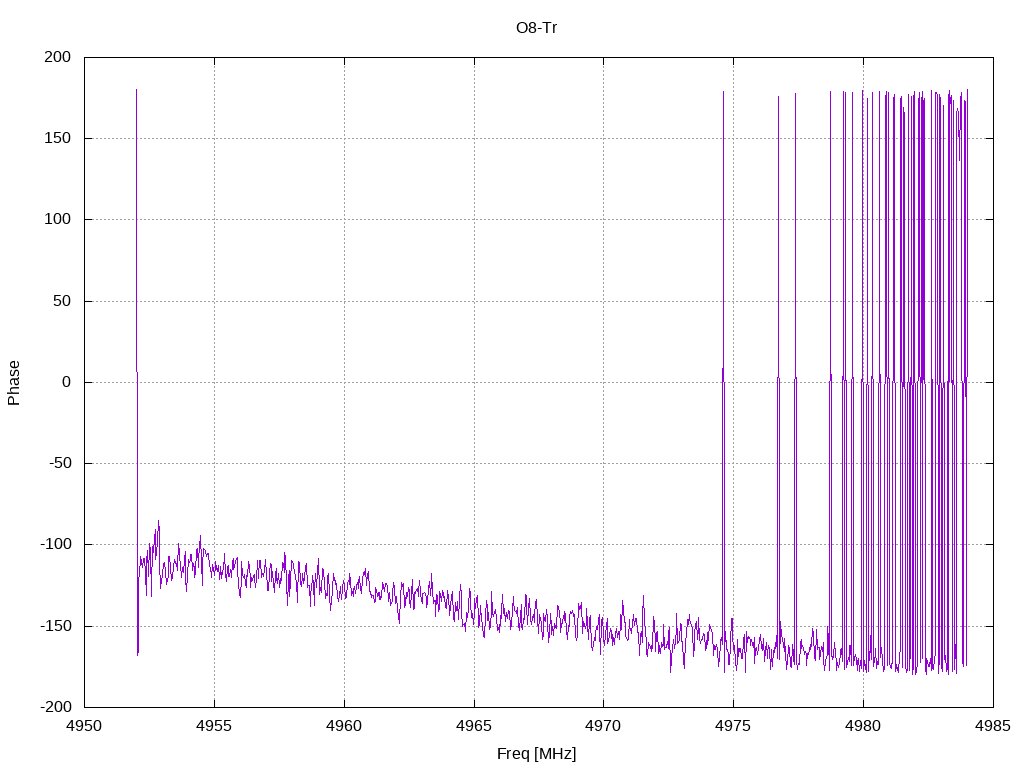The width and height of the screenshot is (1024, 768).
Task: Click the y-axis tick label 0
Action: coord(67,382)
